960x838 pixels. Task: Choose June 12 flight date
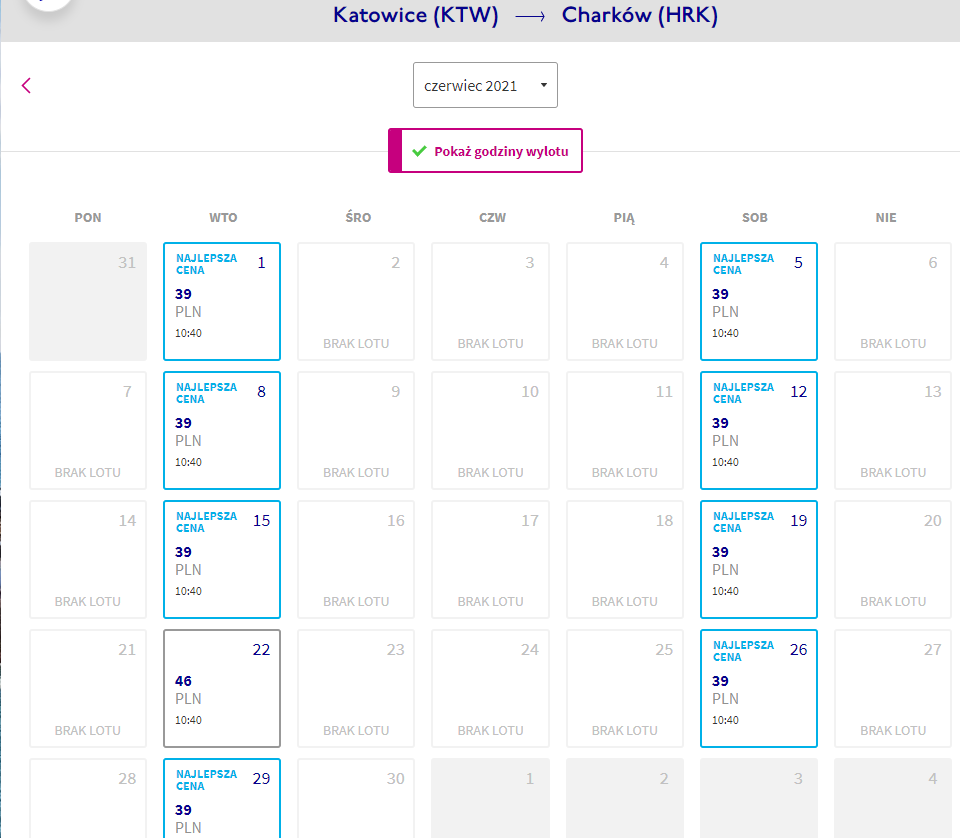(759, 430)
